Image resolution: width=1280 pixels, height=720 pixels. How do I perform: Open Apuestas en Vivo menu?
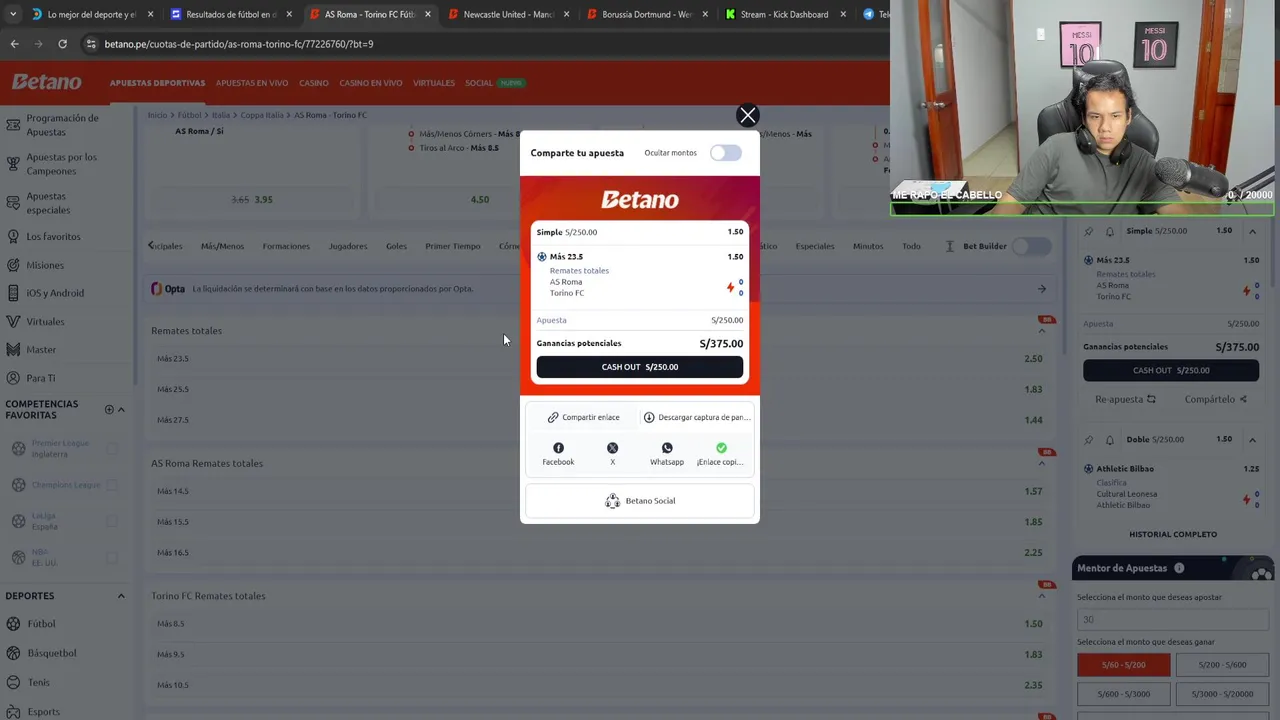(252, 83)
